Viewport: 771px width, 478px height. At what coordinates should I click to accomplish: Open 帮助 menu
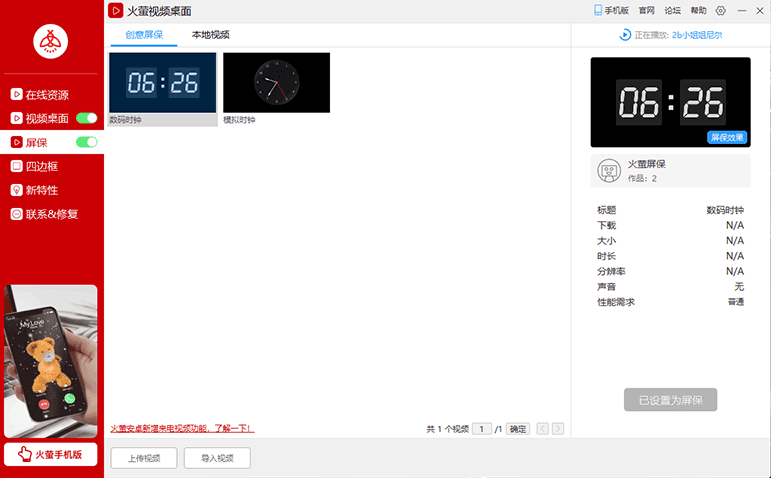pos(698,10)
